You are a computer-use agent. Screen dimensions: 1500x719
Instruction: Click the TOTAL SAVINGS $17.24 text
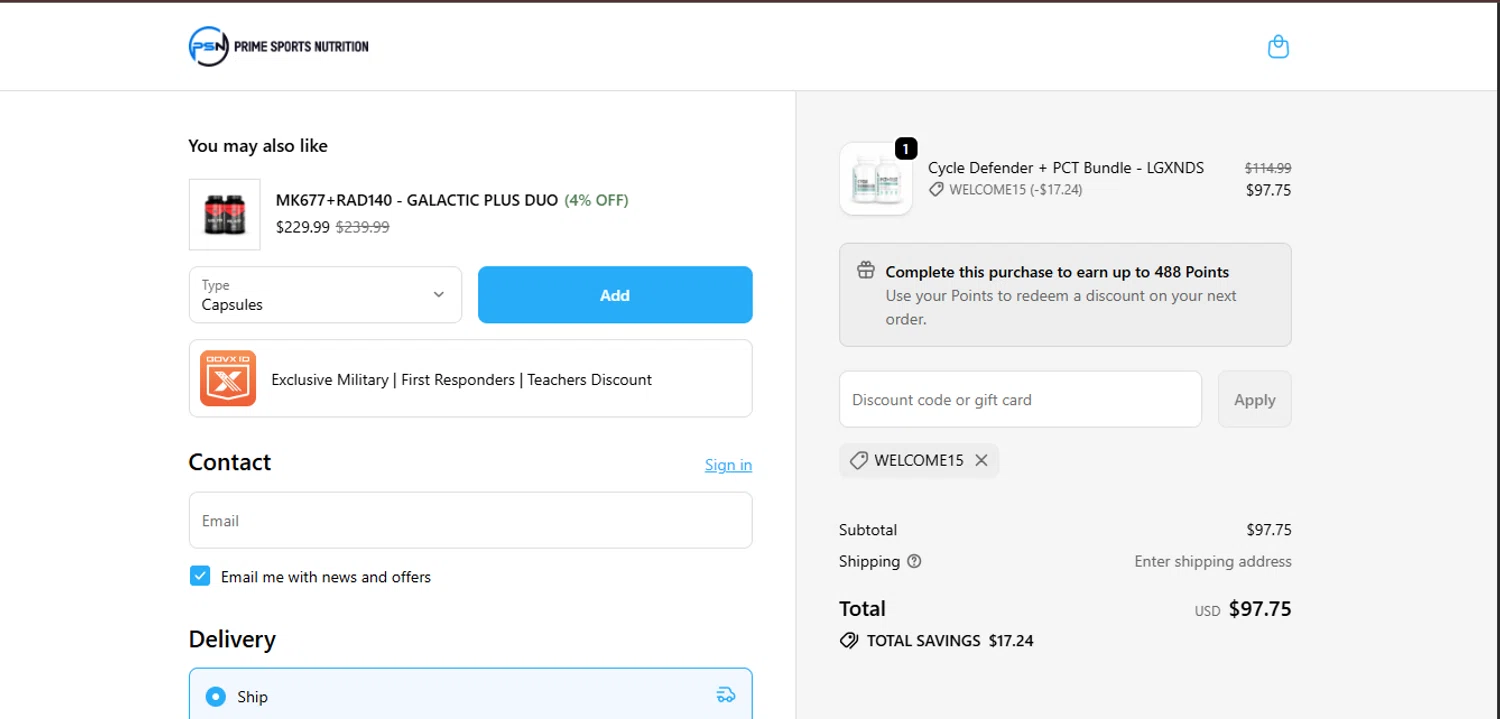point(950,640)
